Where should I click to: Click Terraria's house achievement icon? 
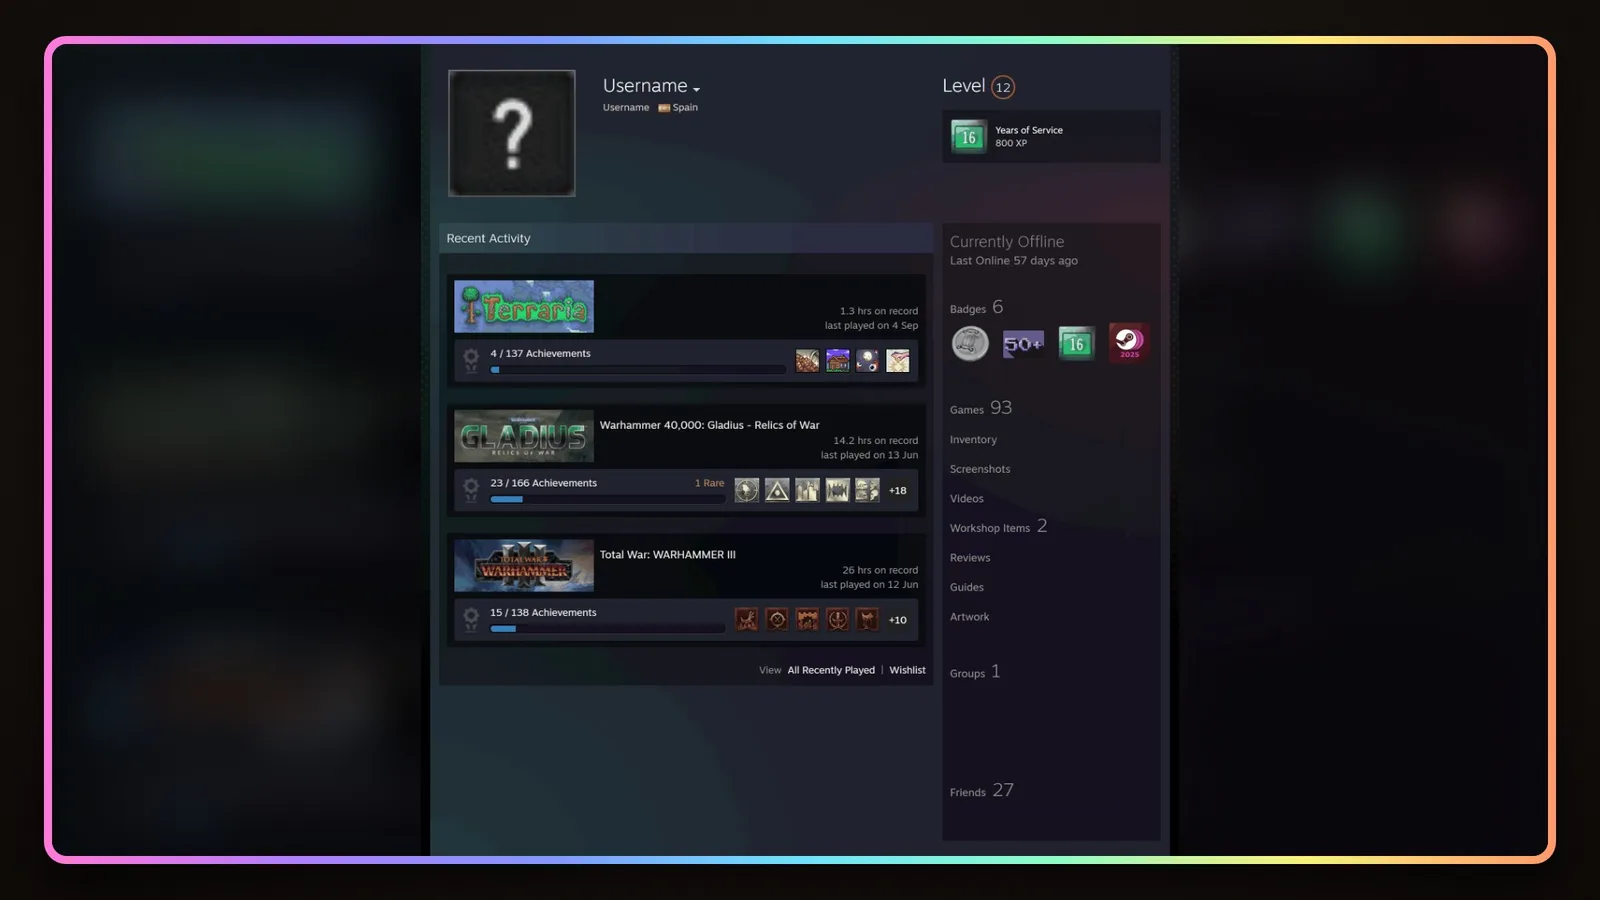(837, 360)
